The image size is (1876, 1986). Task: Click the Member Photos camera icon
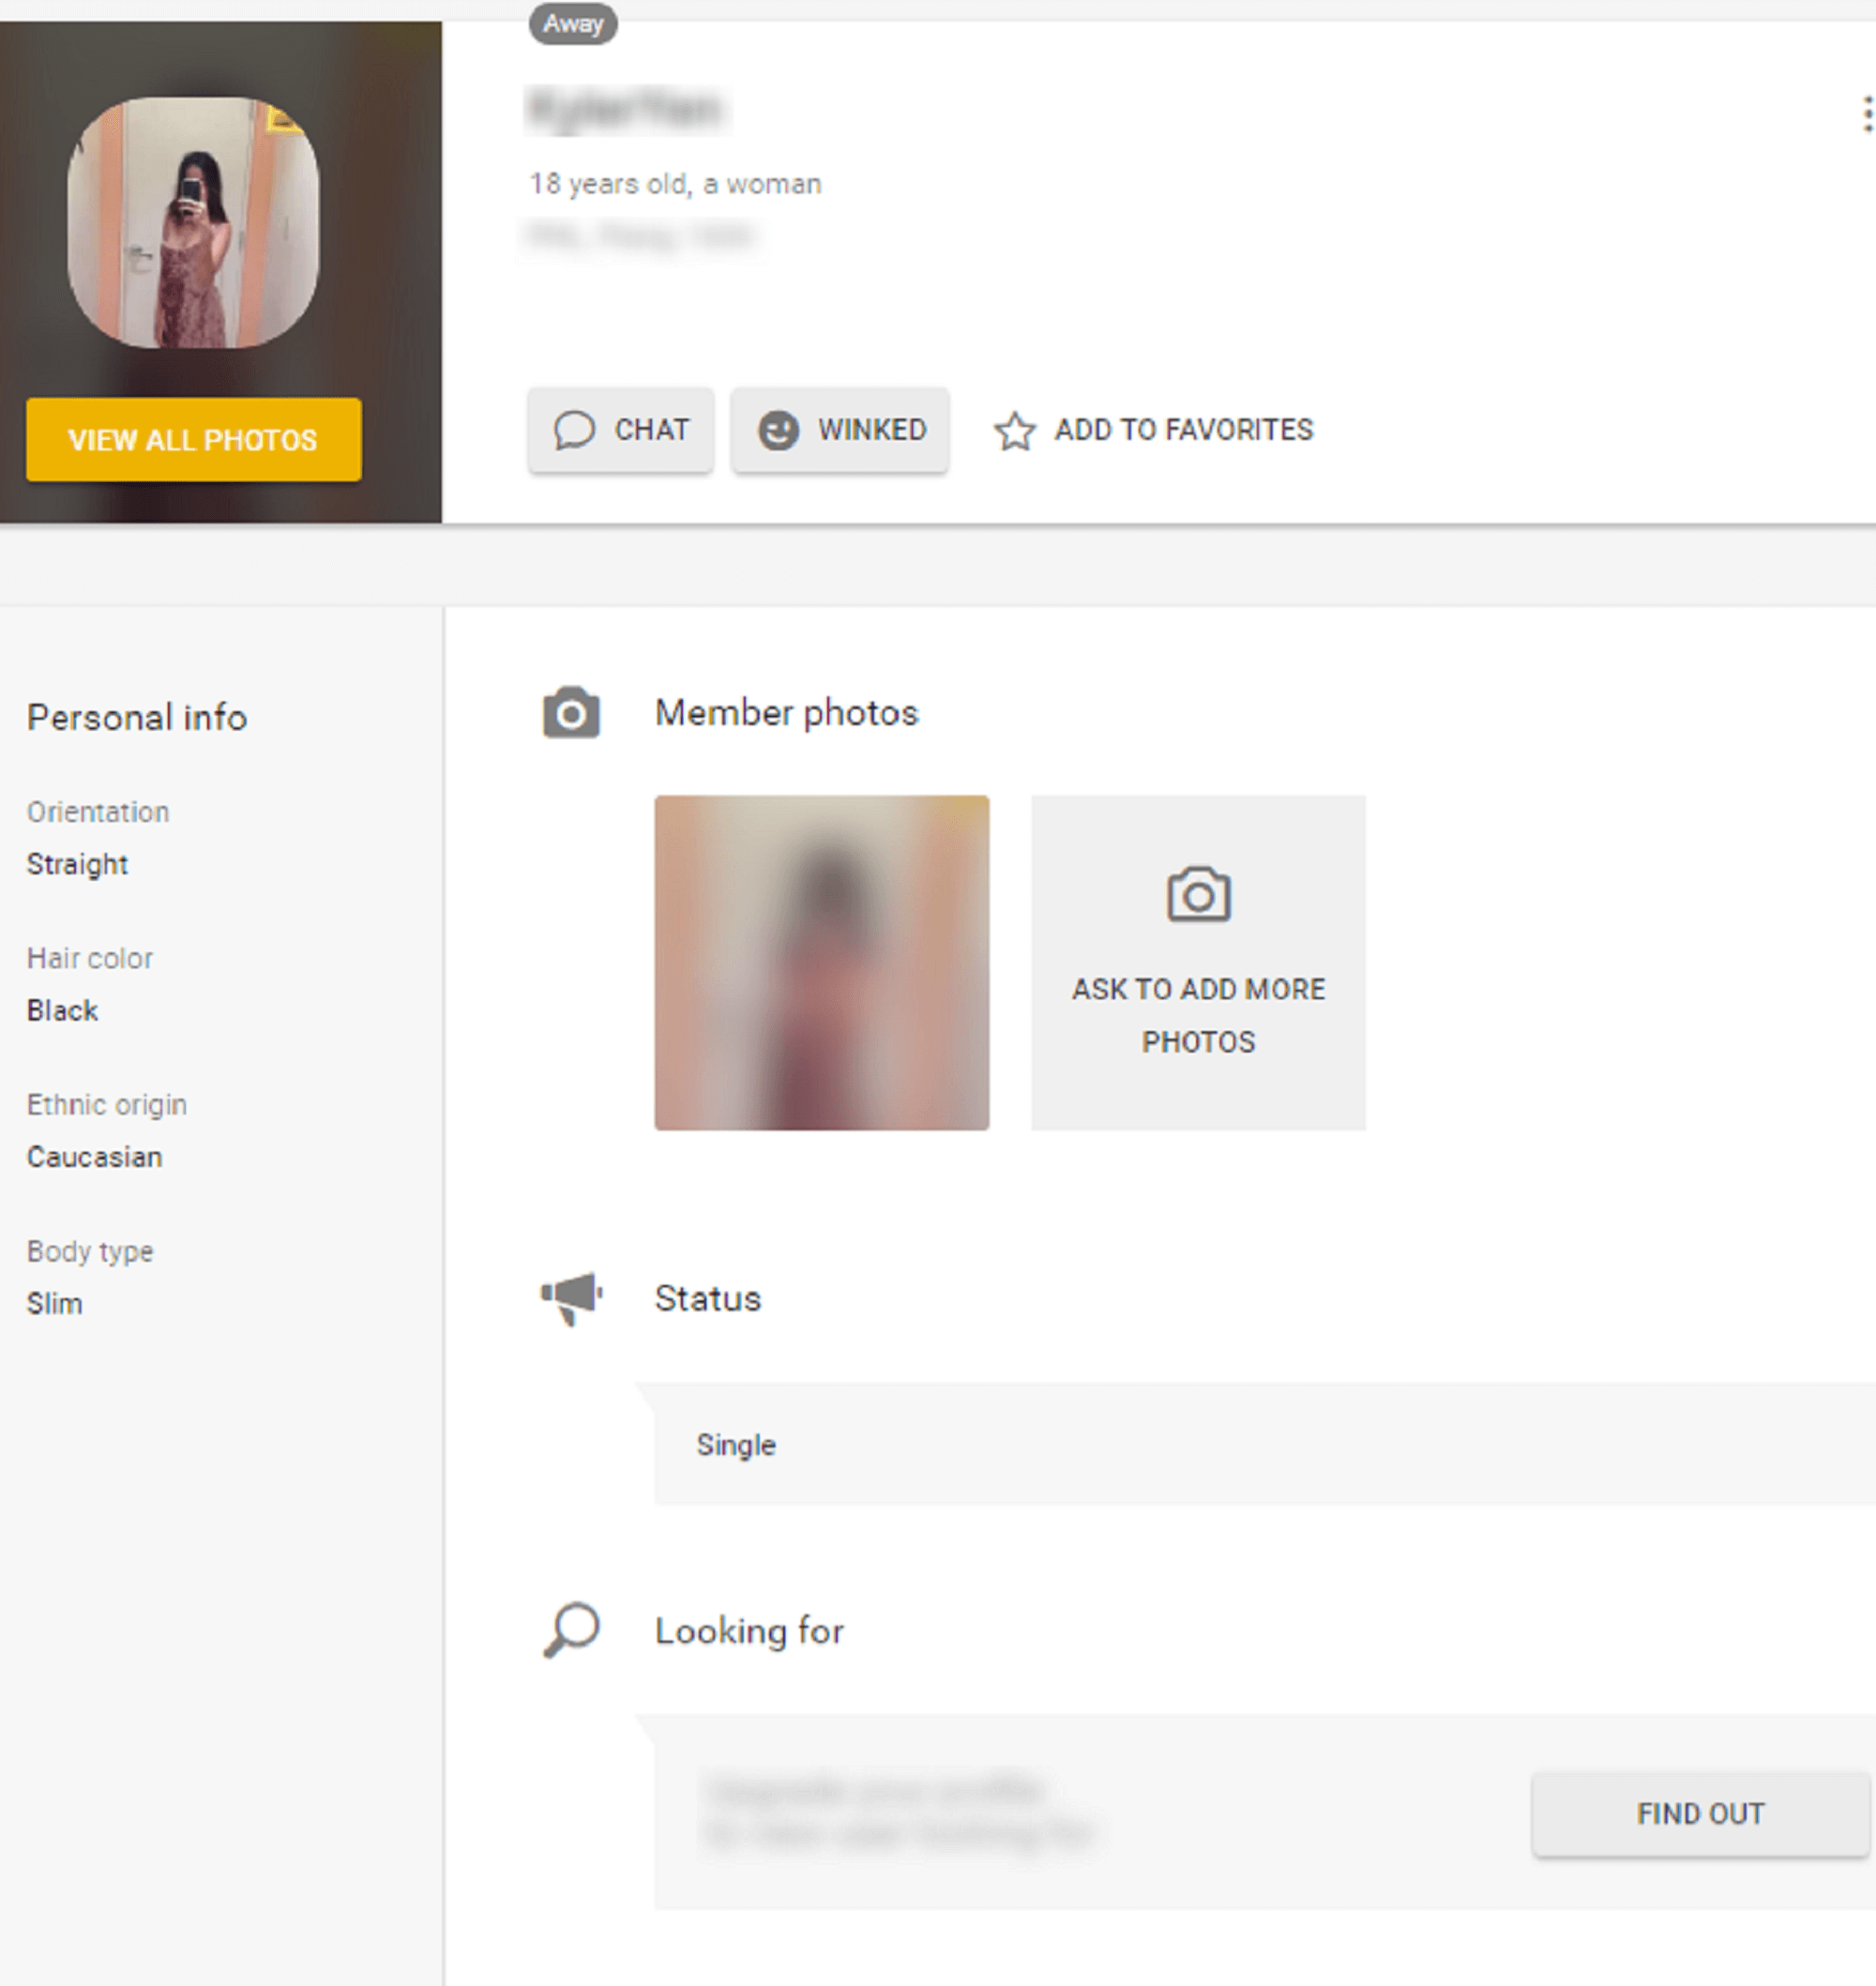(x=567, y=713)
